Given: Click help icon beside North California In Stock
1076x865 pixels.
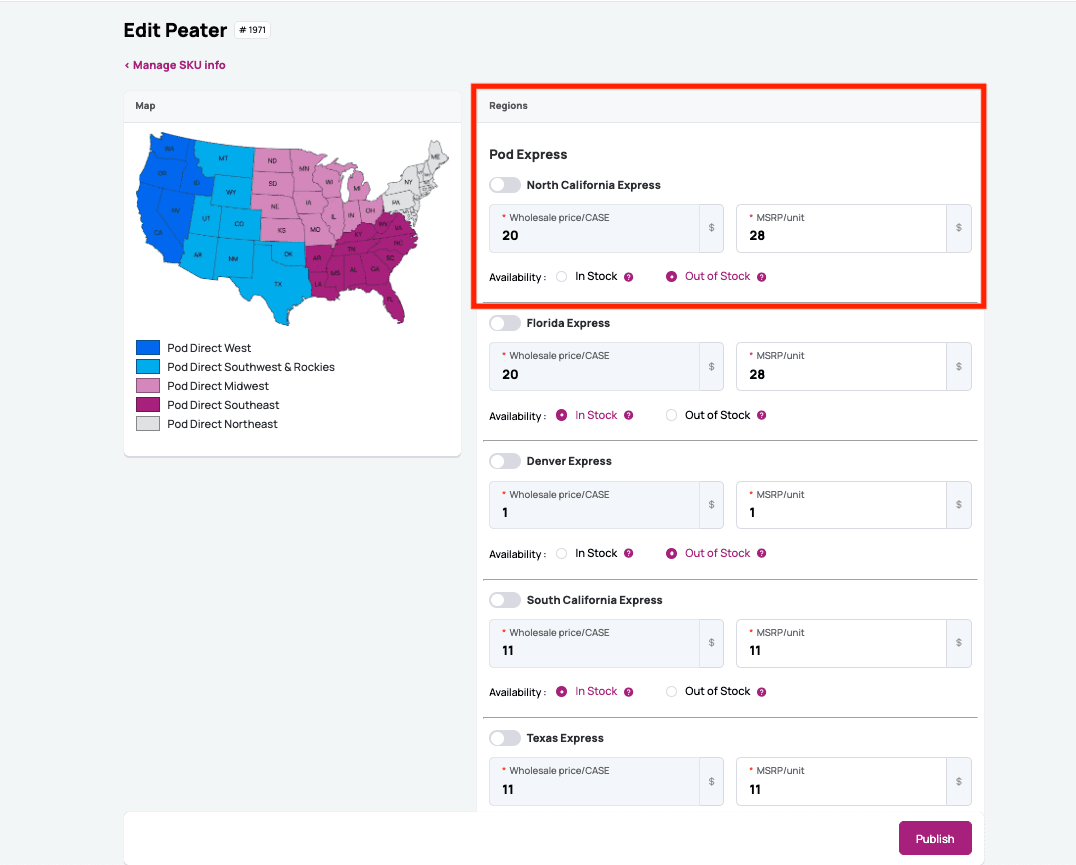Looking at the screenshot, I should tap(629, 277).
